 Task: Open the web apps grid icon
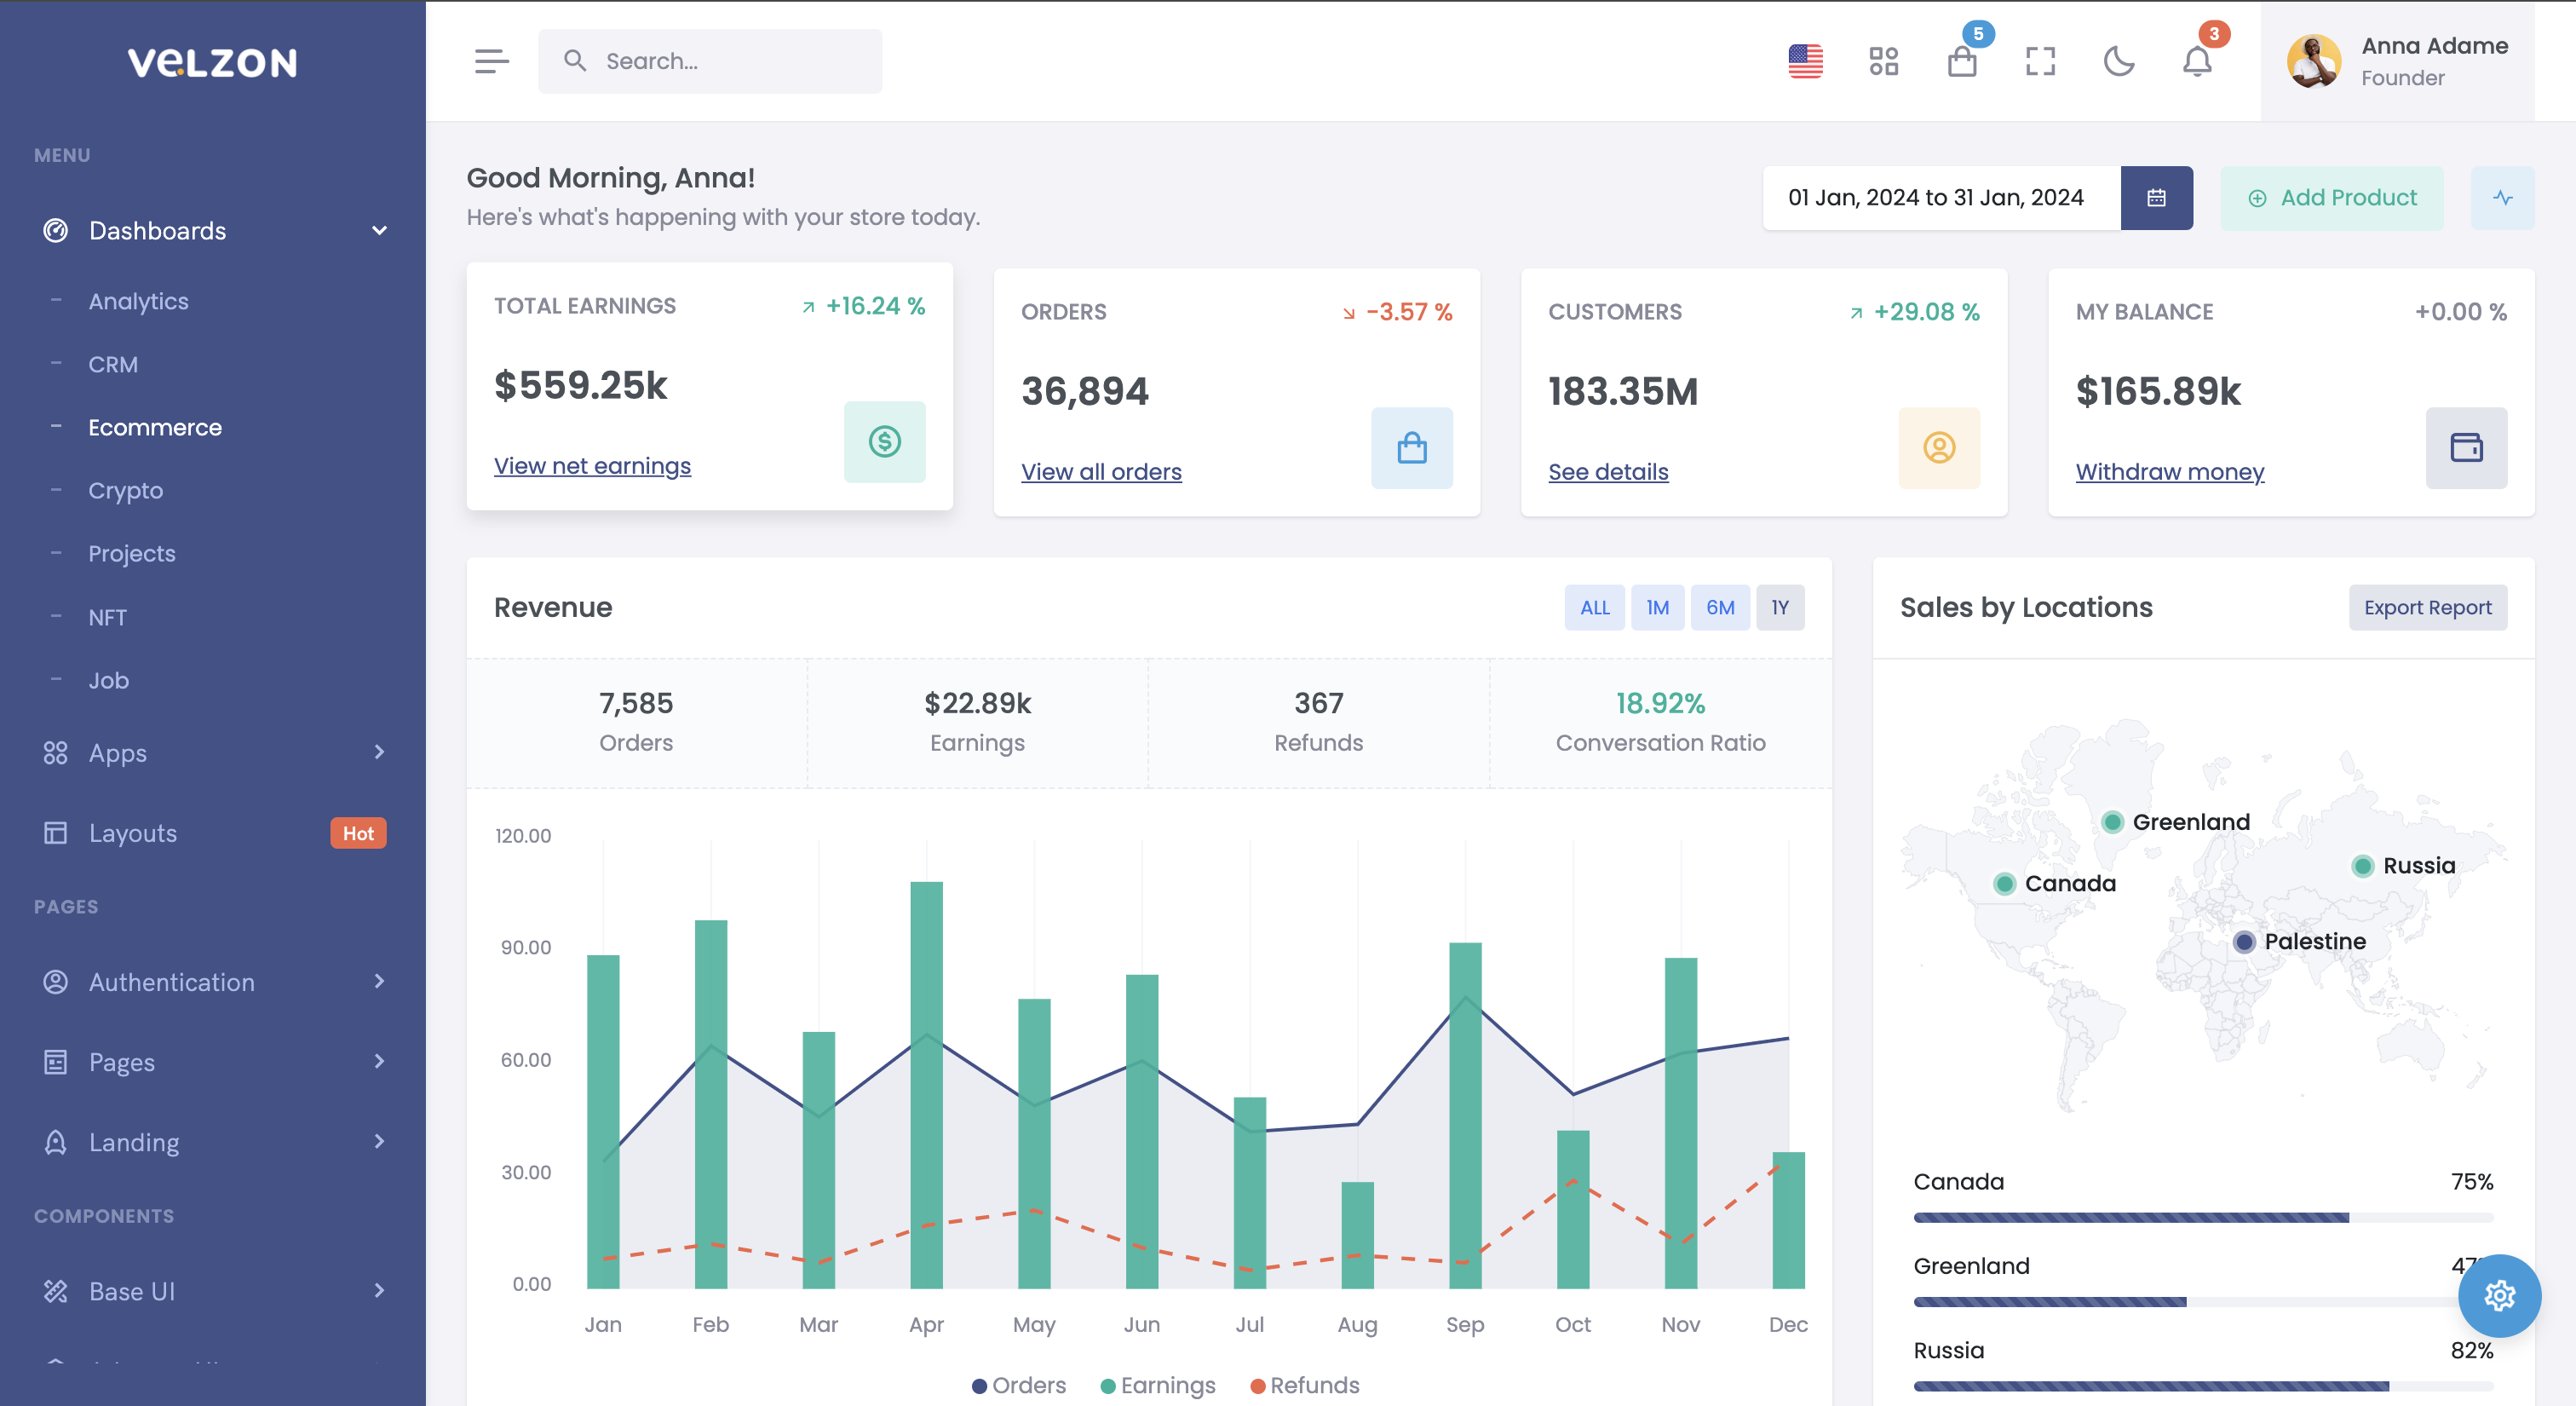click(x=1883, y=61)
